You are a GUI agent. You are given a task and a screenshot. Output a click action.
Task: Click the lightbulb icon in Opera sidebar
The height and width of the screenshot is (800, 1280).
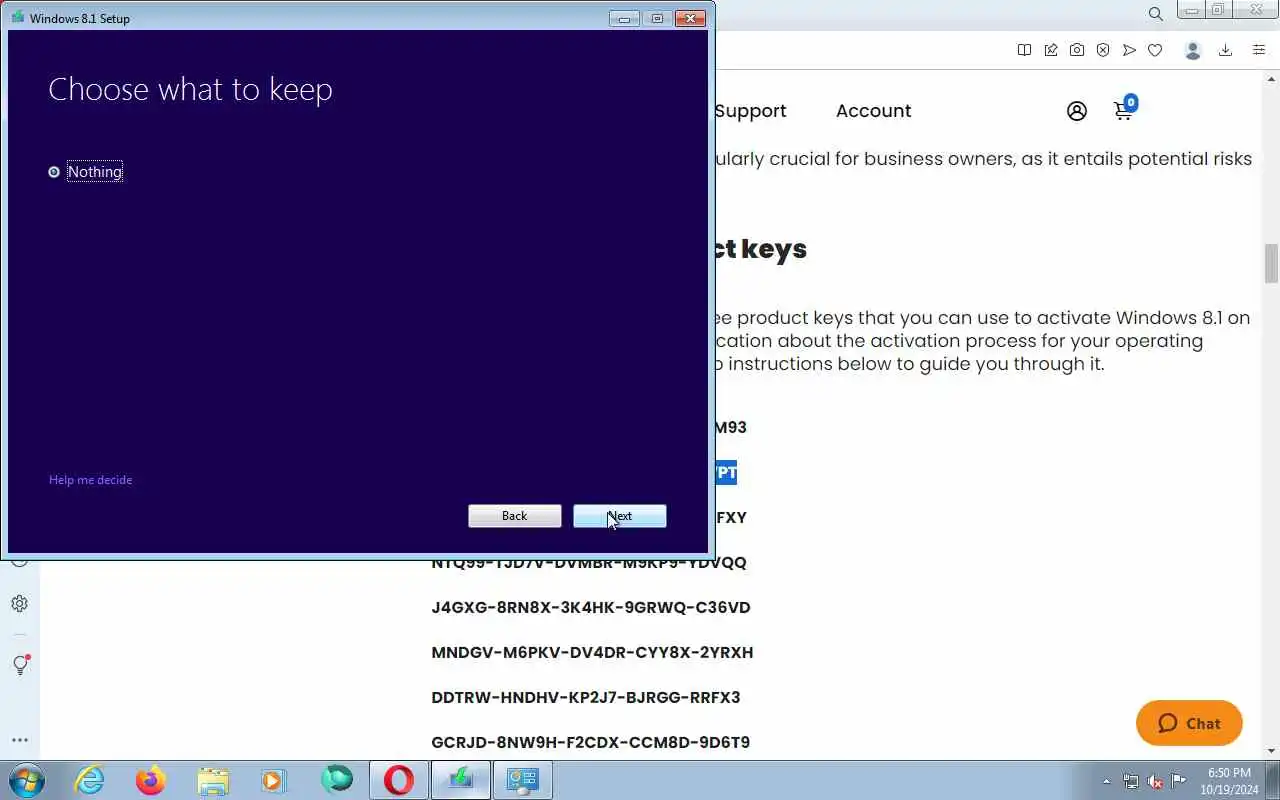[x=20, y=664]
